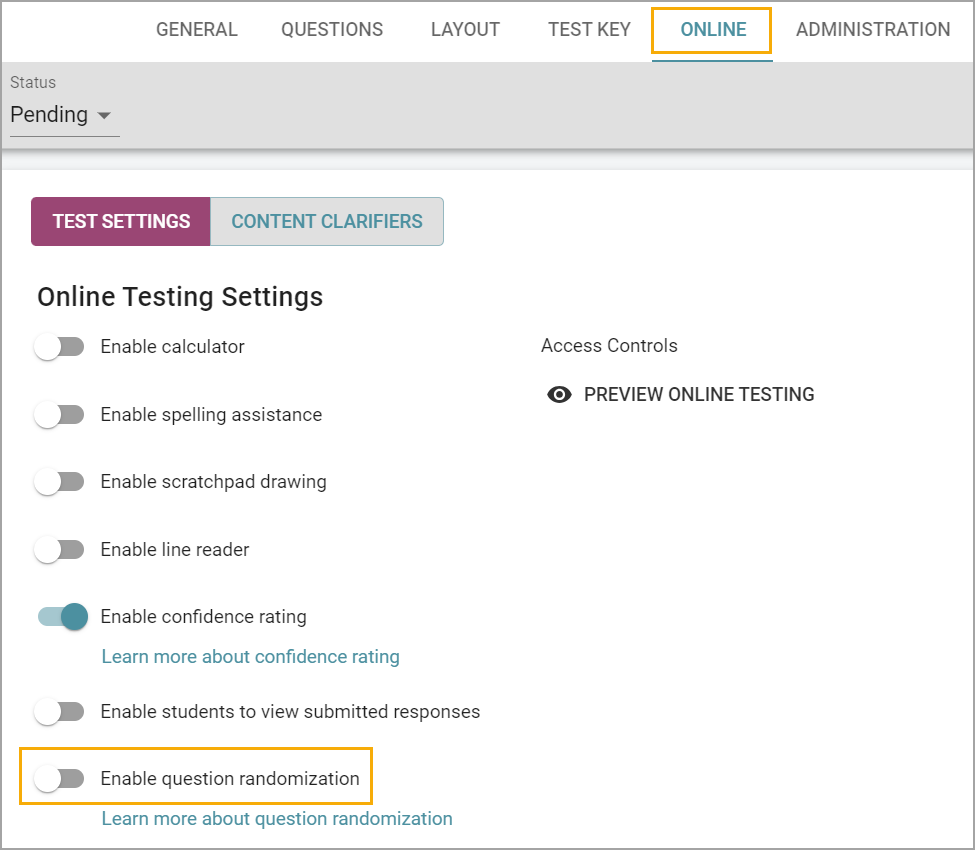The image size is (975, 850).
Task: Open Learn more about confidence rating link
Action: tap(251, 657)
